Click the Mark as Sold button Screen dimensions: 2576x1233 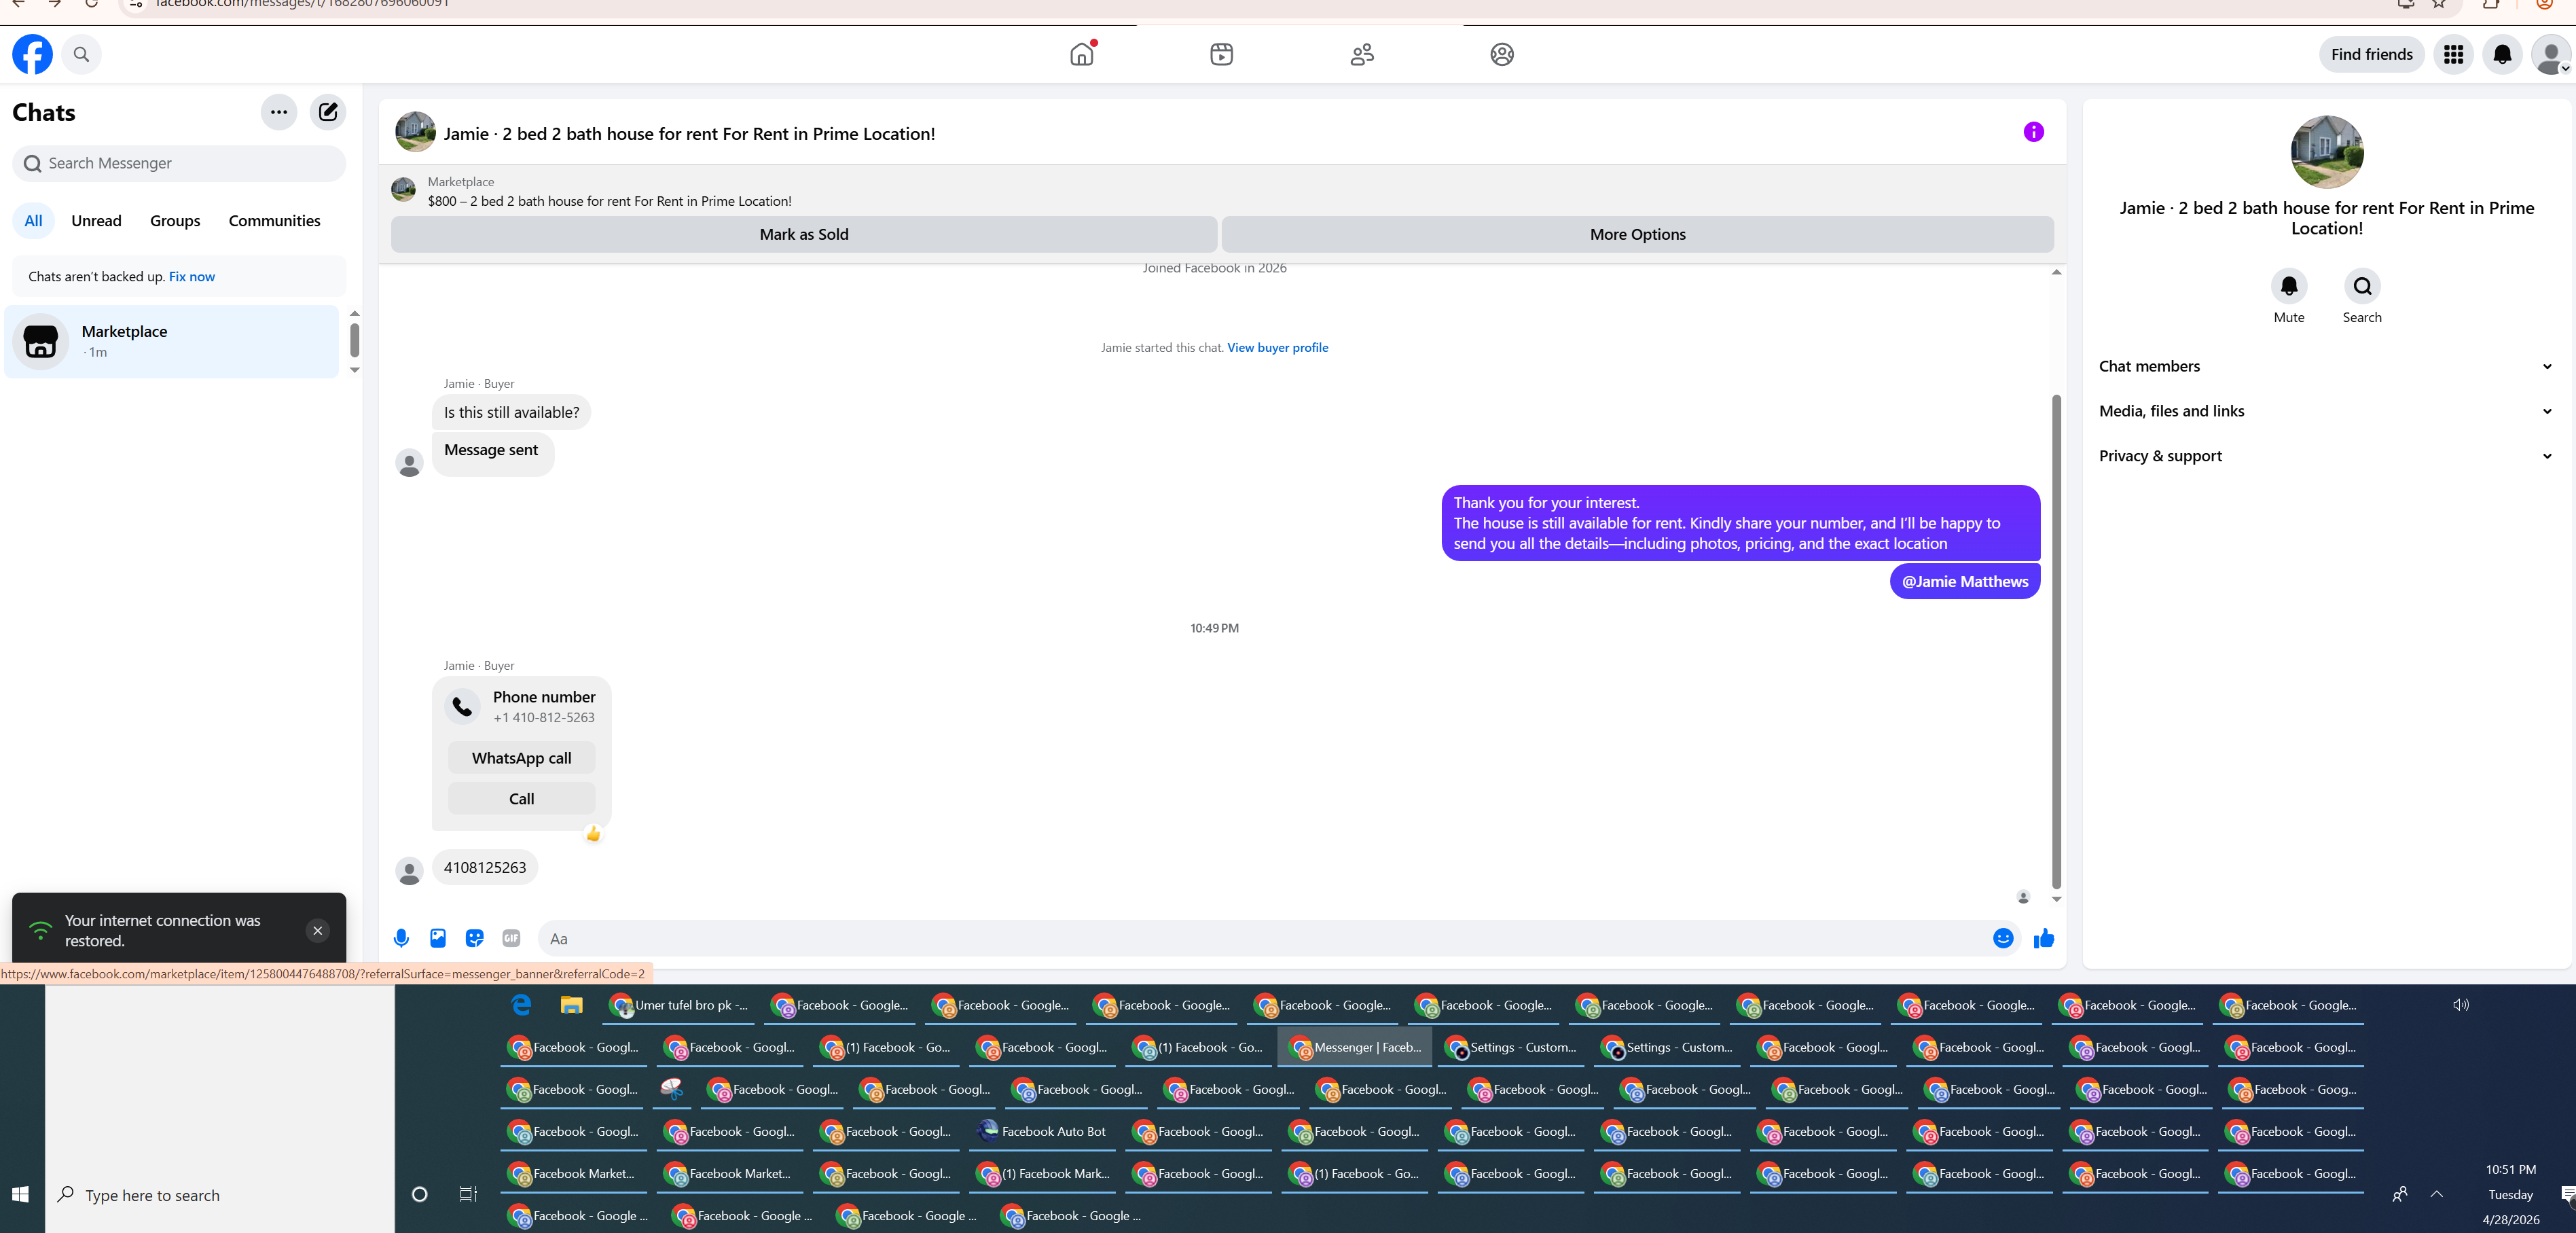803,234
